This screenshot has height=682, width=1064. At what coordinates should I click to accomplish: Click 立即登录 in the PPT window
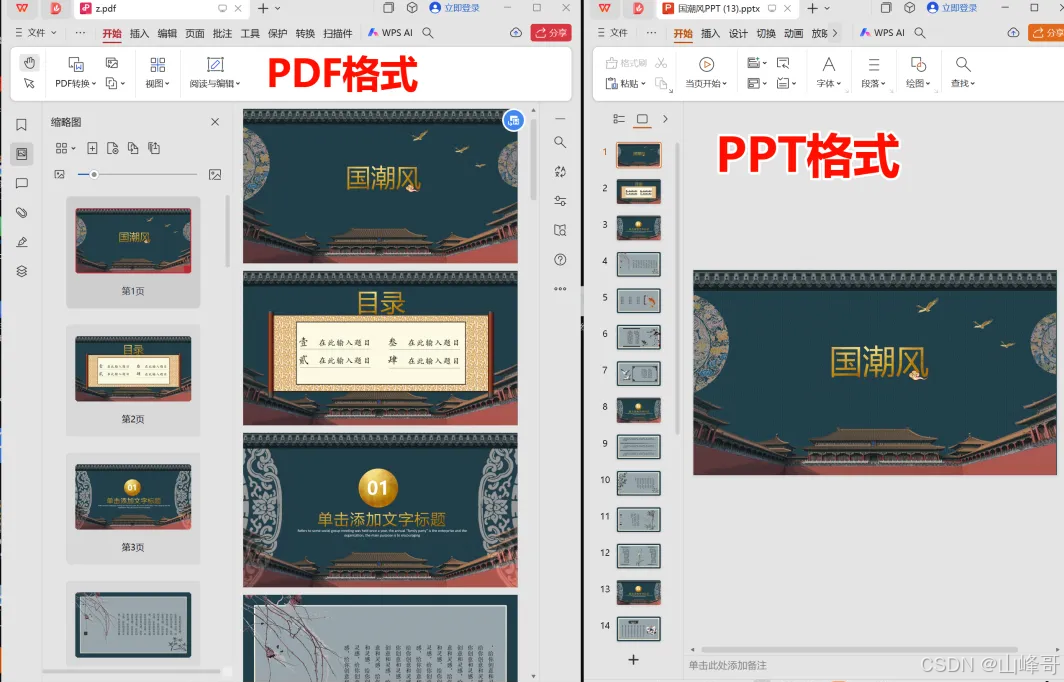[952, 8]
